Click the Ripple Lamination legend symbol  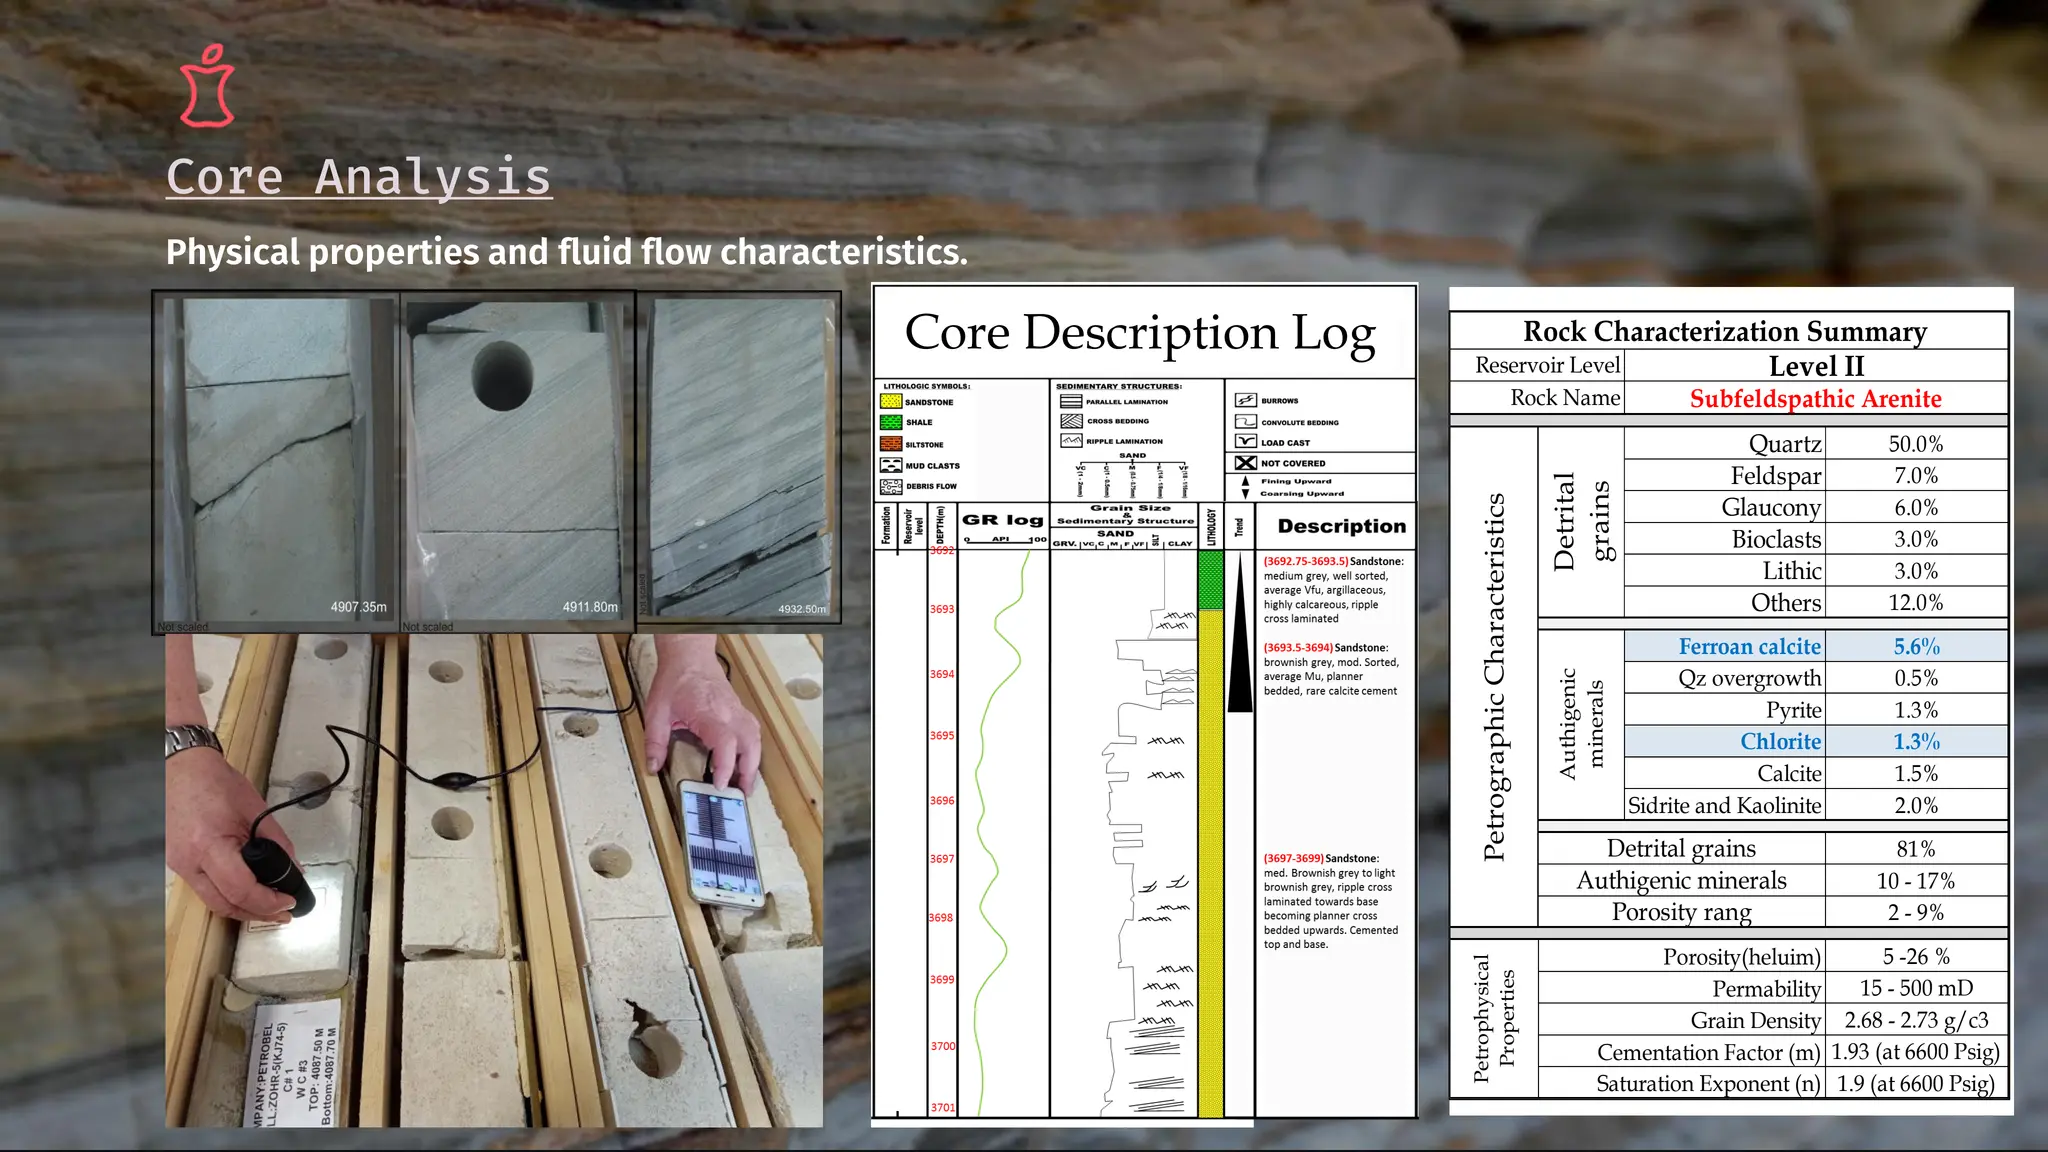point(1071,441)
